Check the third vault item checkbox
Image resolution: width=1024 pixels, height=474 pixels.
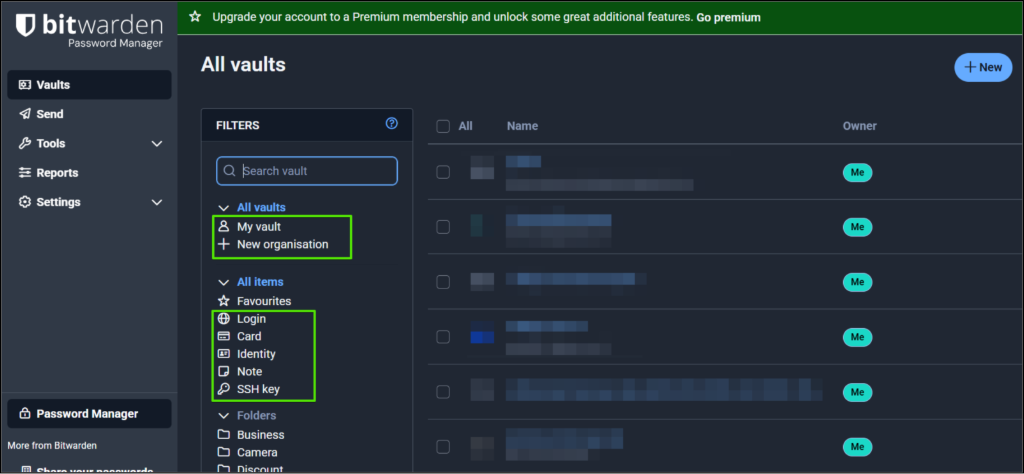coord(443,283)
